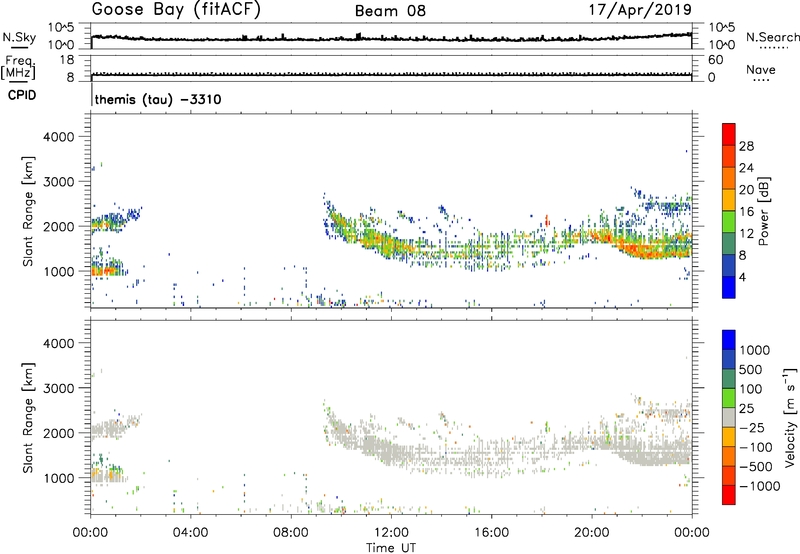Image resolution: width=800 pixels, height=554 pixels.
Task: Click the 'Beam 08' label
Action: tap(390, 11)
